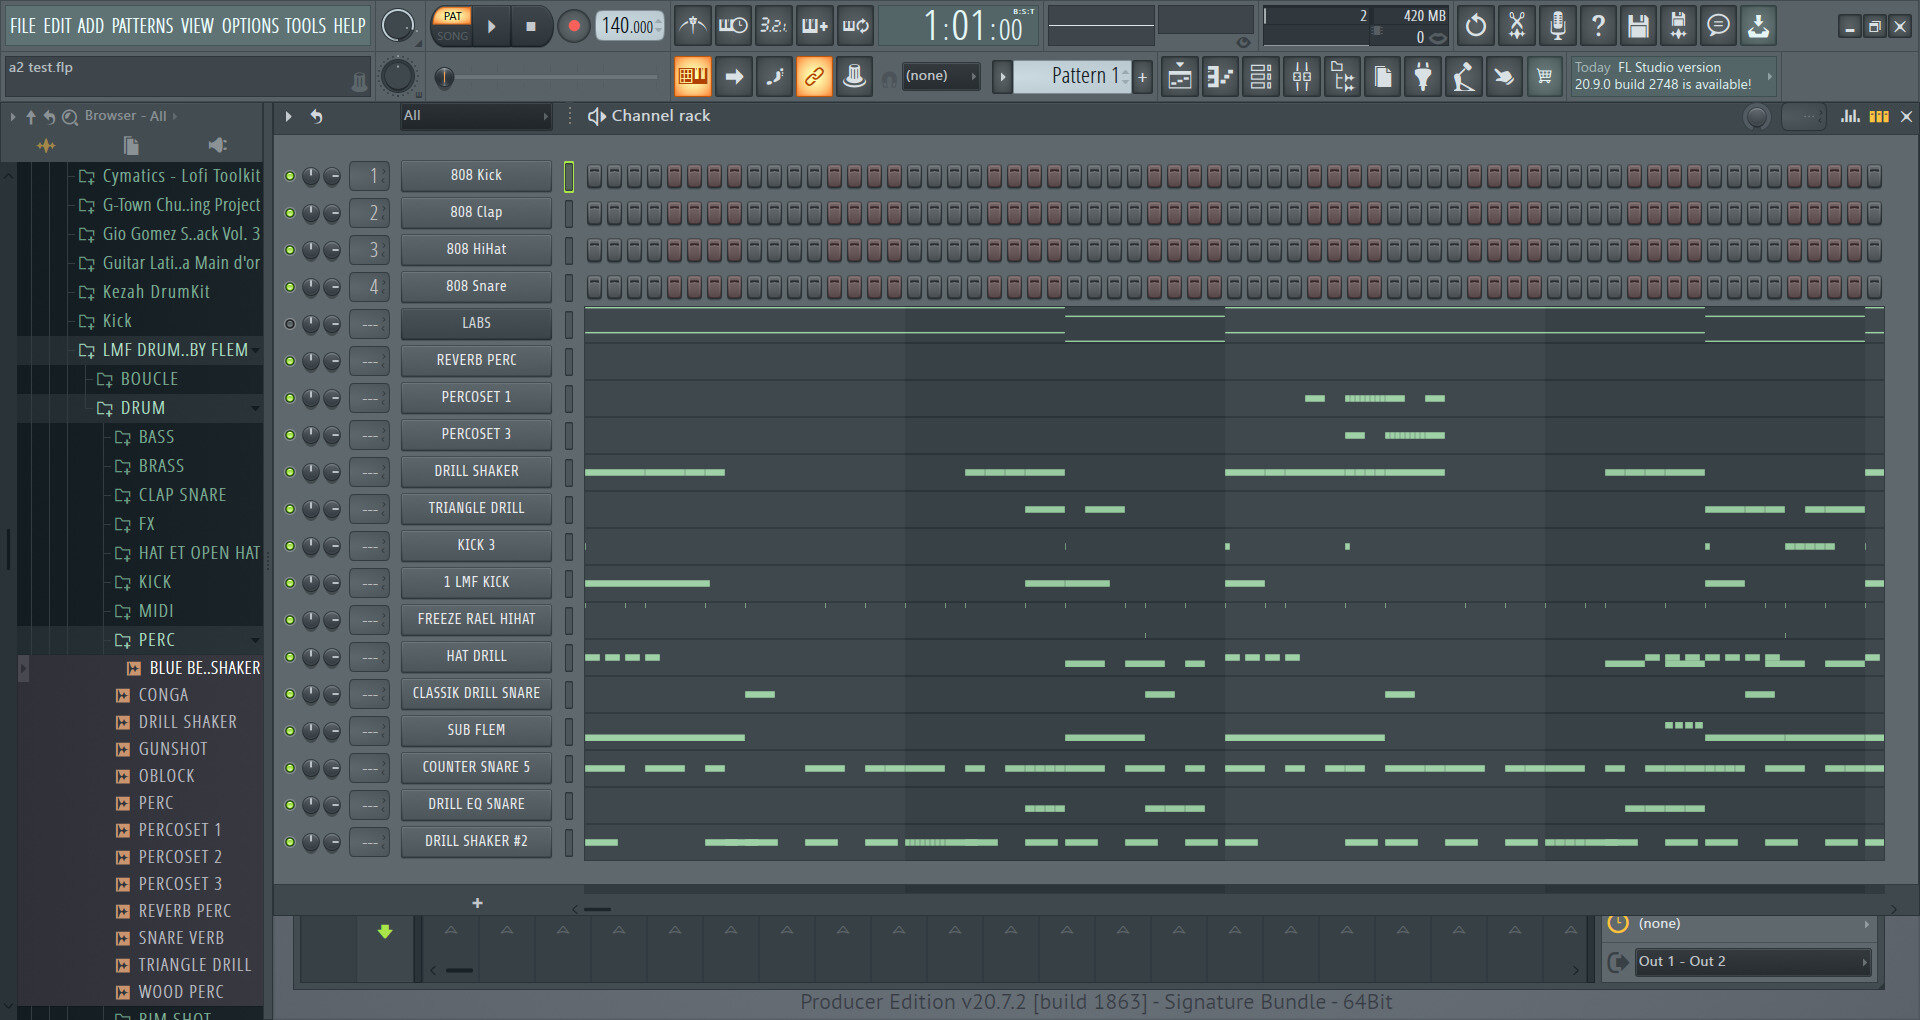Open the shop cart icon
The width and height of the screenshot is (1920, 1020).
point(1544,76)
